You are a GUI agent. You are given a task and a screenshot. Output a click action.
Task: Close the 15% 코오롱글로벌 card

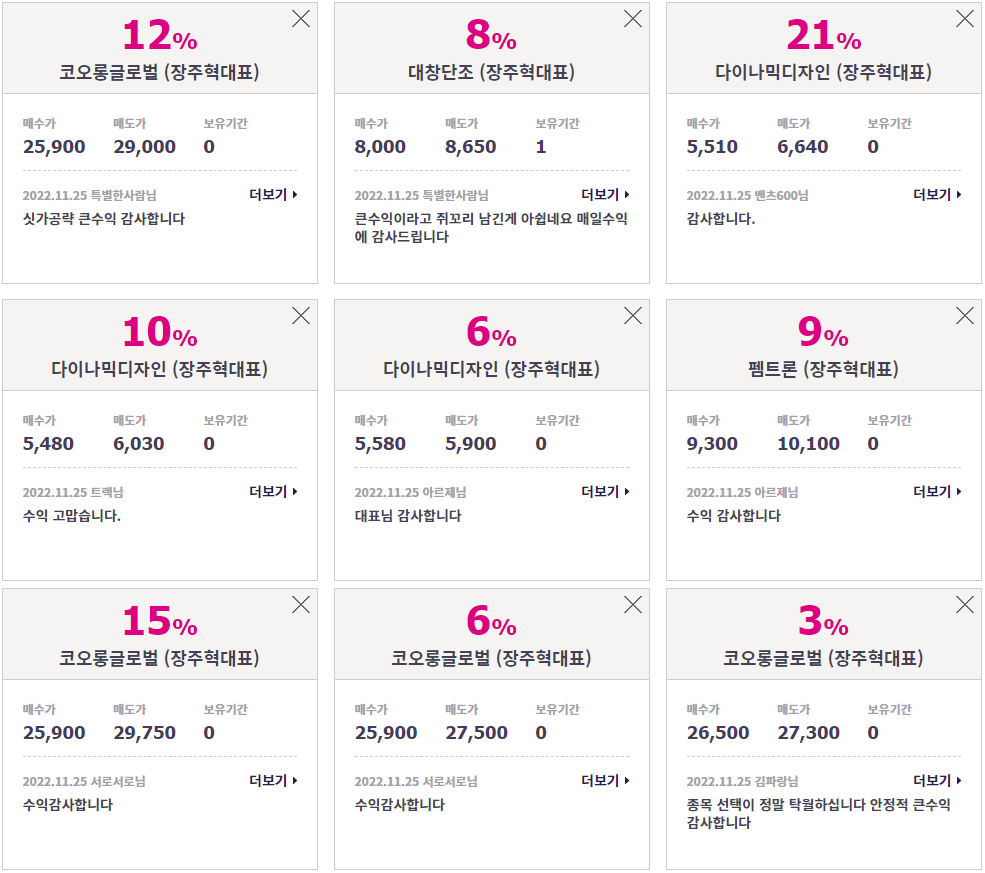(301, 604)
